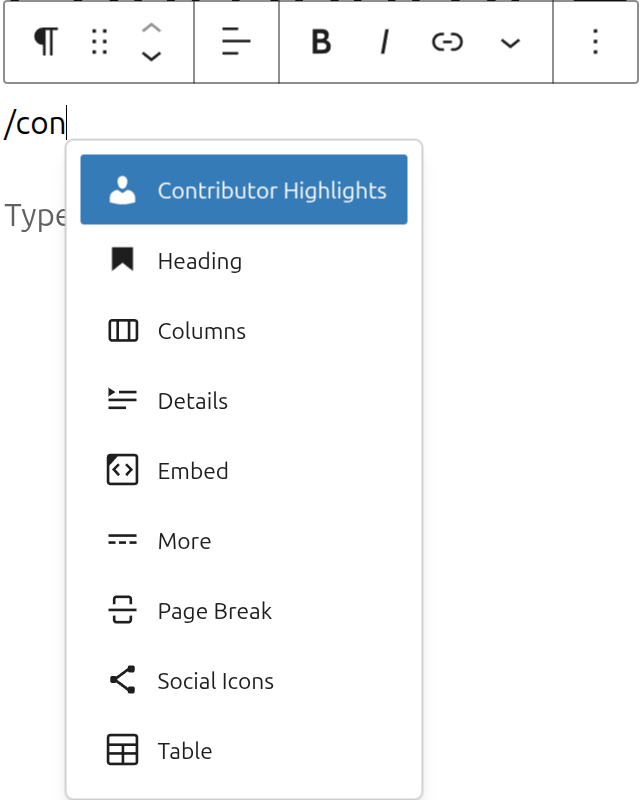Select Contributor Highlights from suggestions

coord(244,188)
